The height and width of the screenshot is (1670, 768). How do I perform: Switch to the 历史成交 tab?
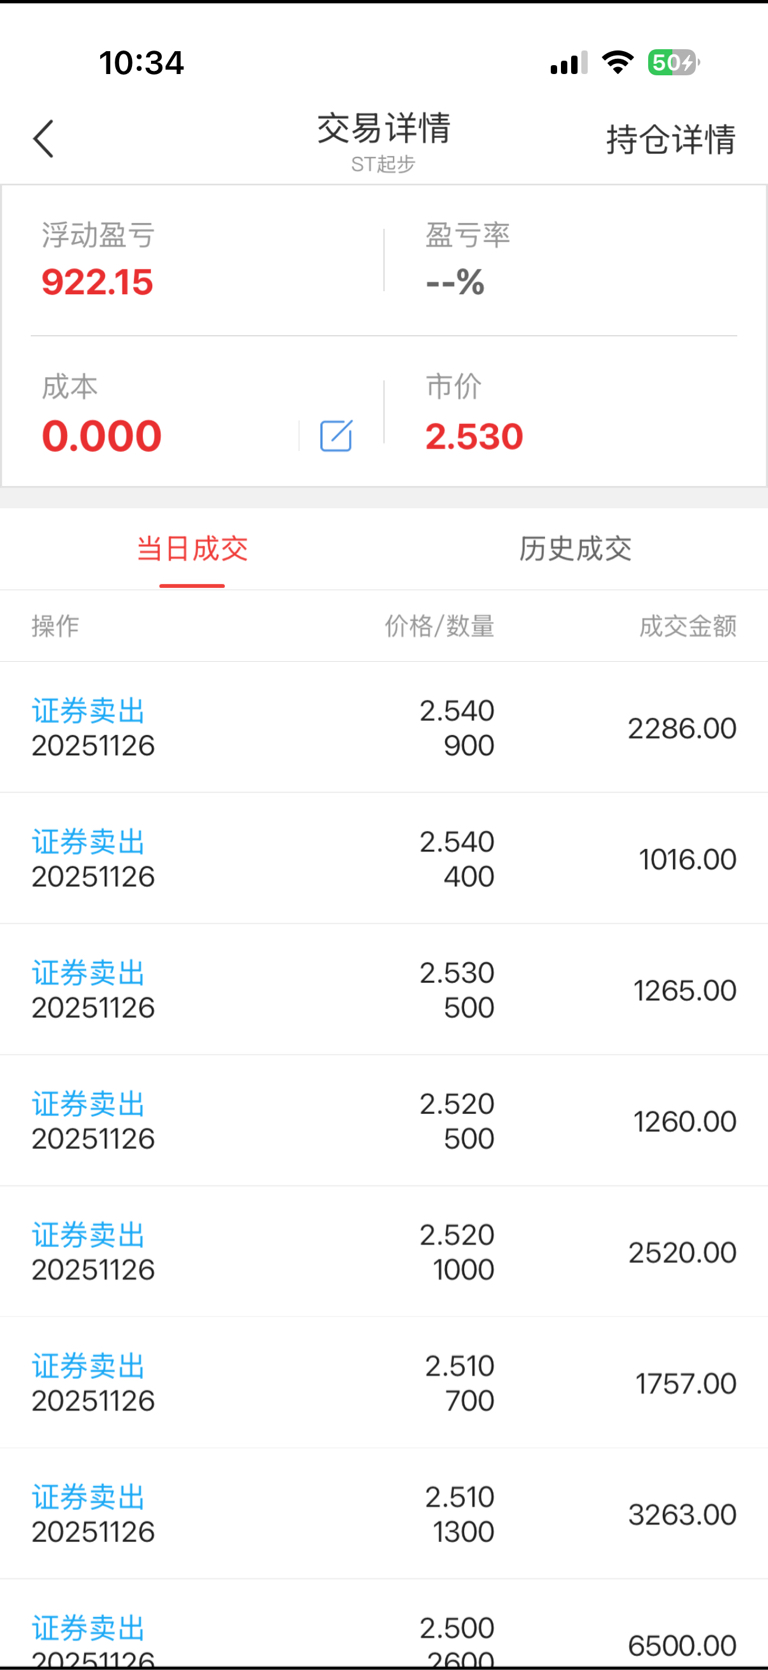pos(575,548)
